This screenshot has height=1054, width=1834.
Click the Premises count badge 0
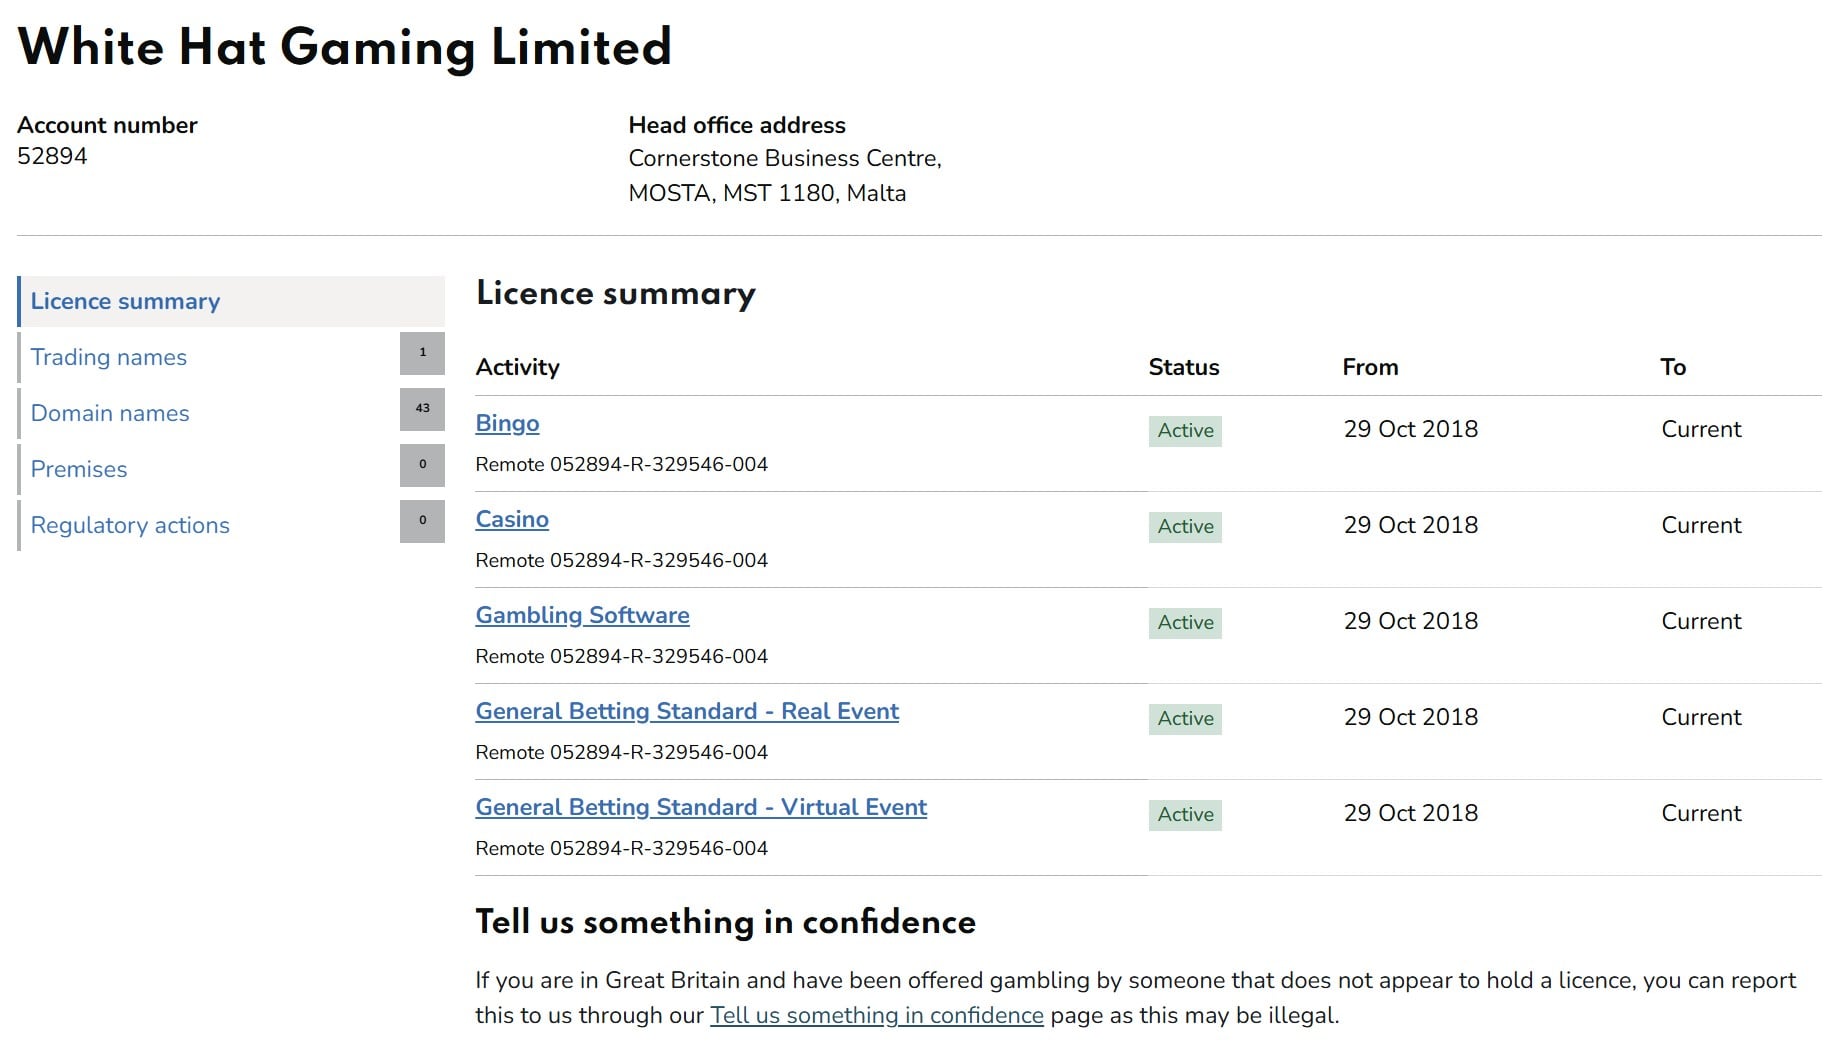coord(422,465)
